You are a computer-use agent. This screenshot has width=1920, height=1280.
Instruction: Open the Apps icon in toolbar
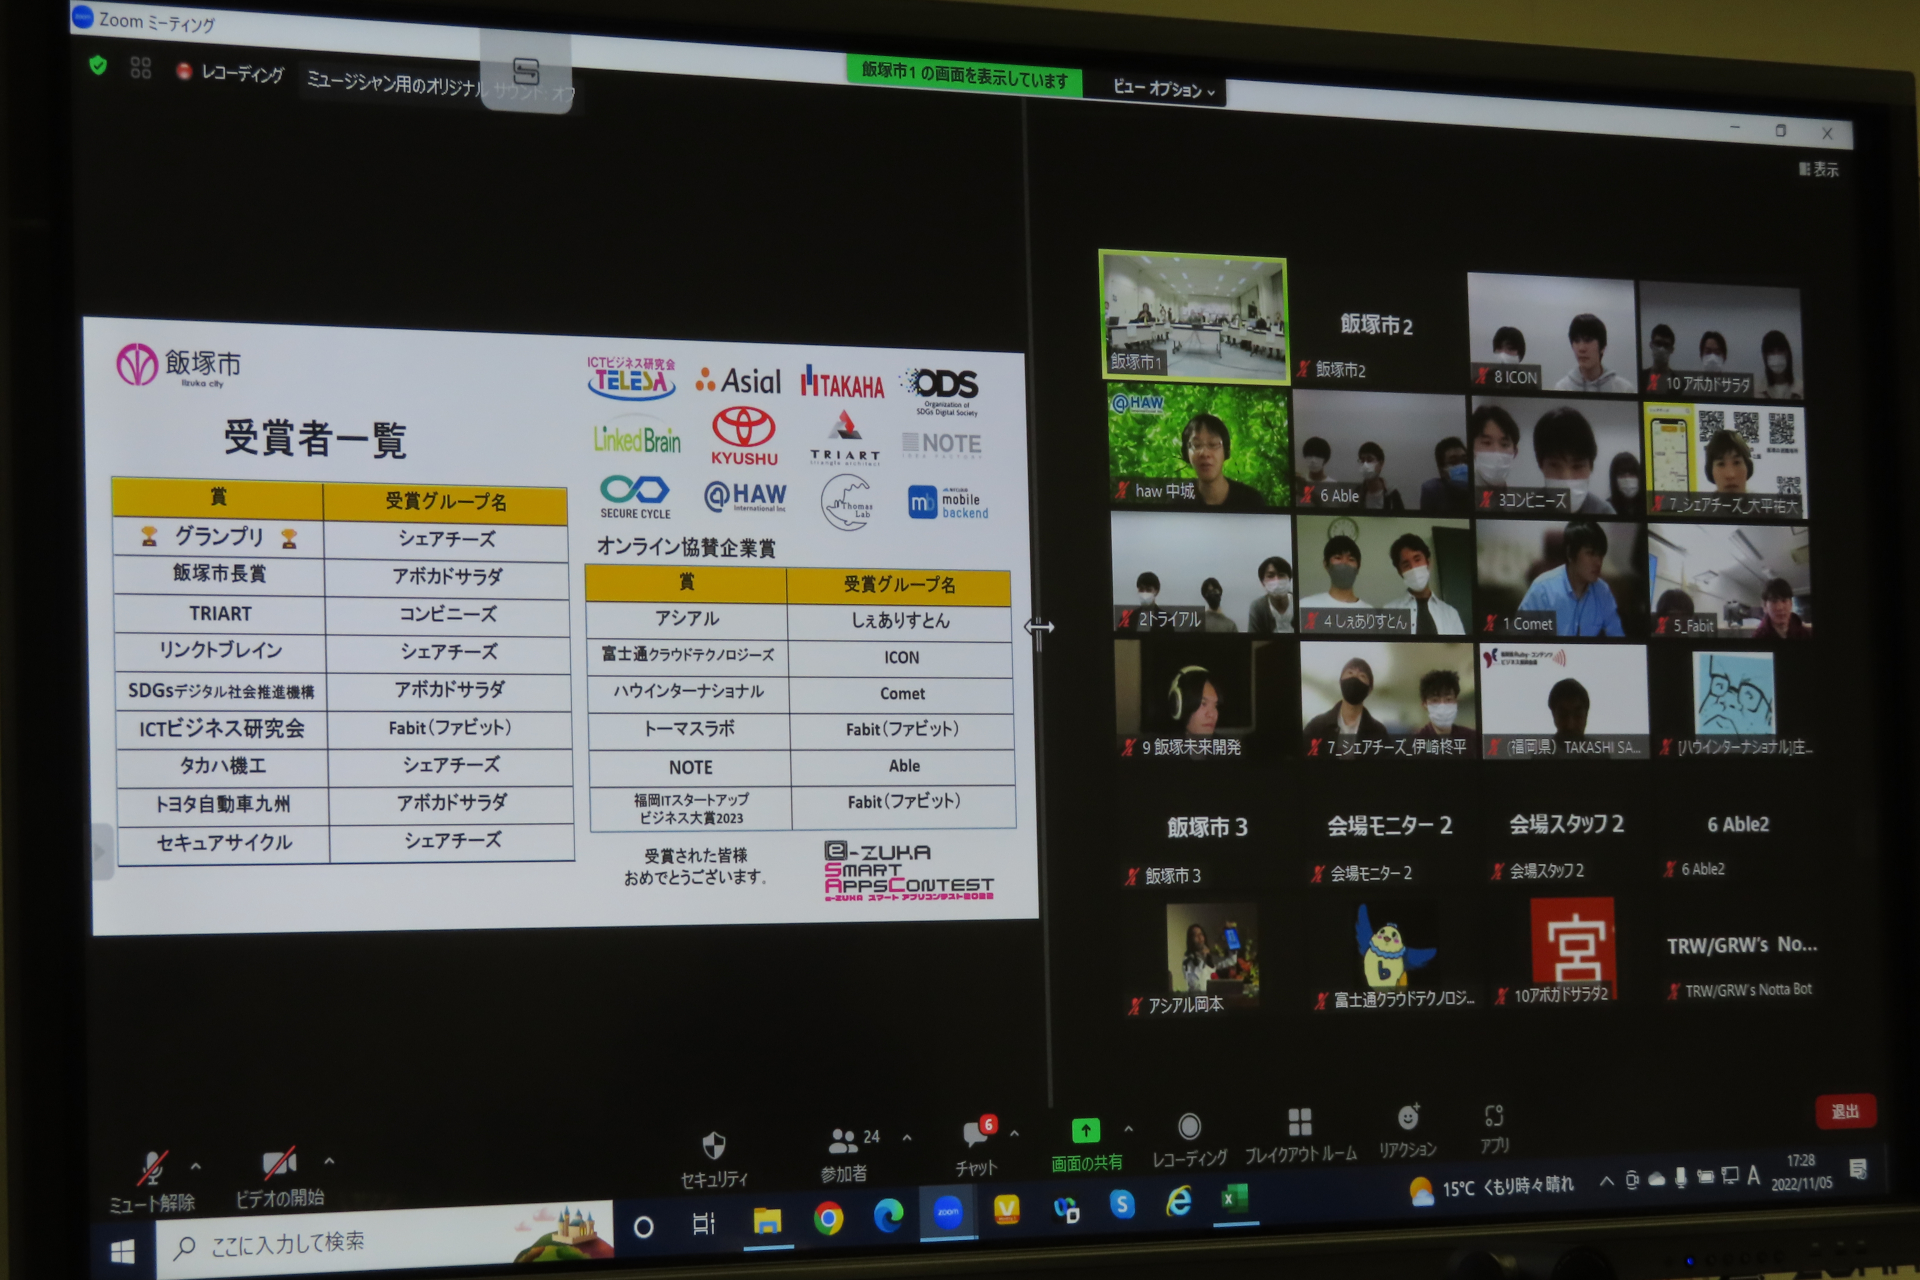coord(1494,1116)
